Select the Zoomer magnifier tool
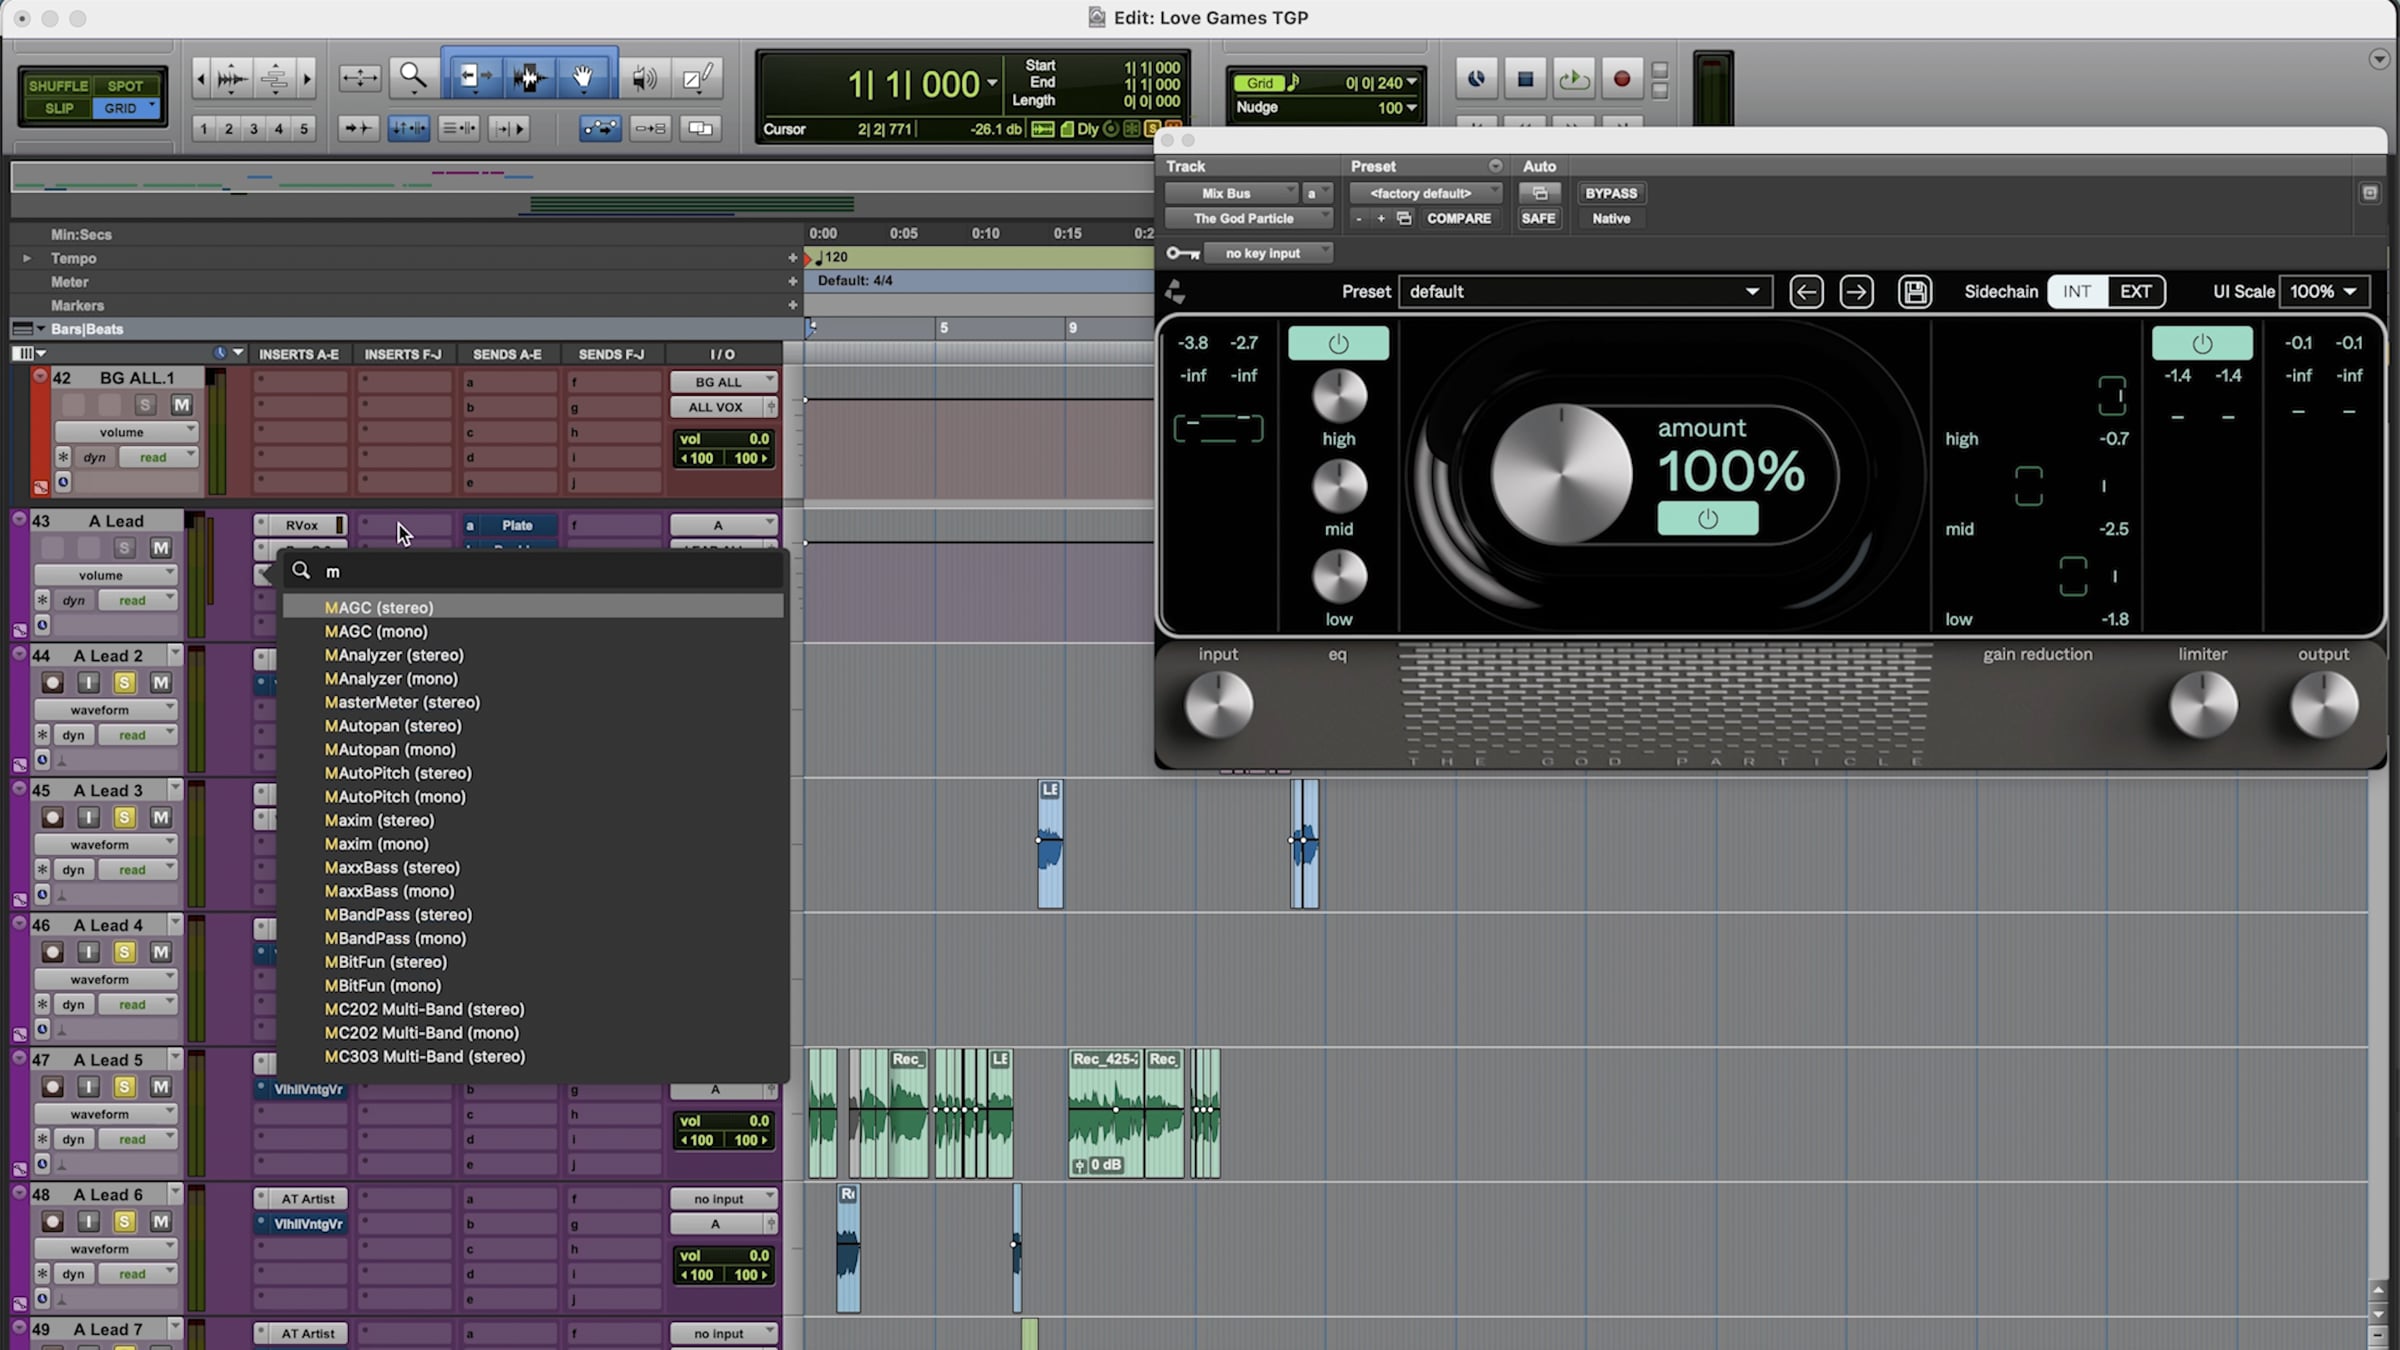This screenshot has height=1350, width=2400. coord(413,77)
